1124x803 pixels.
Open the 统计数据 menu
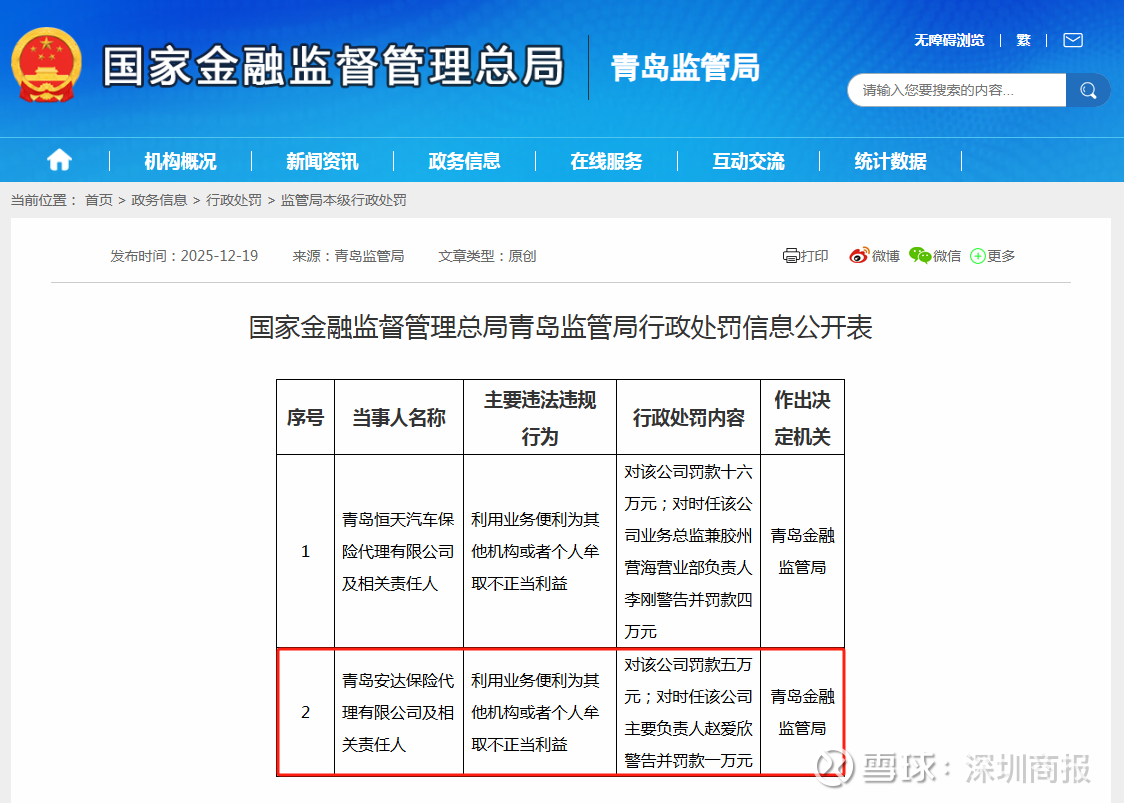point(890,161)
